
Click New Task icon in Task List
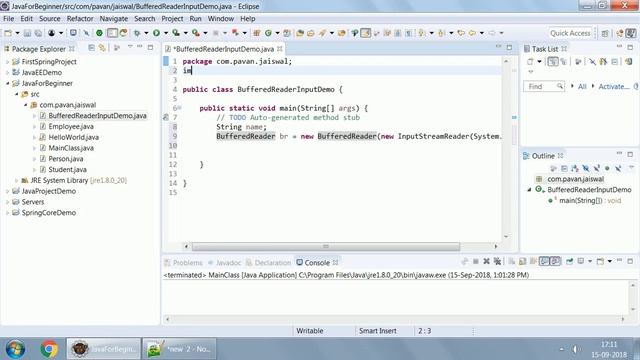(530, 62)
